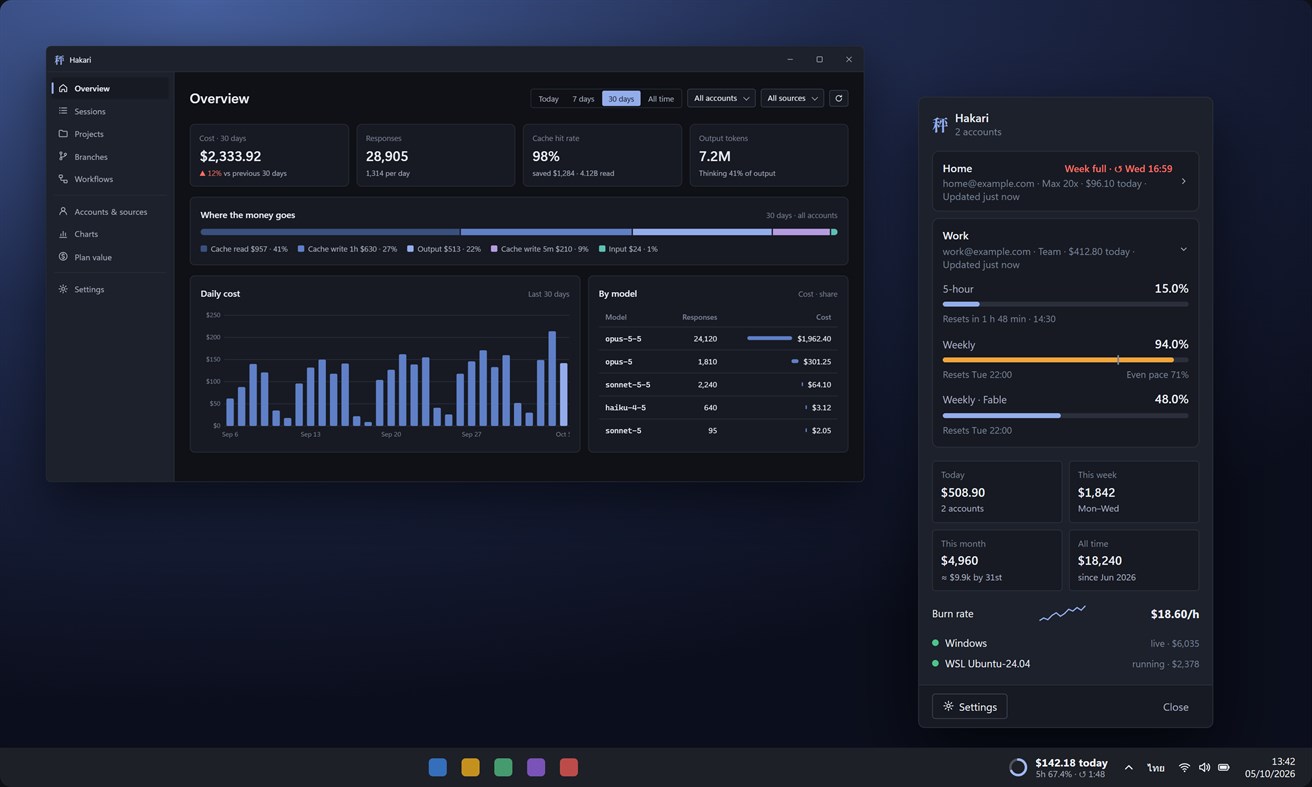
Task: Click the This month $4,960 card
Action: point(997,560)
